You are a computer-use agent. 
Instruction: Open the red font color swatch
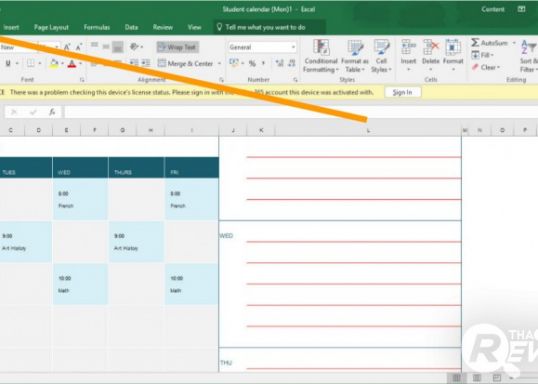72,64
